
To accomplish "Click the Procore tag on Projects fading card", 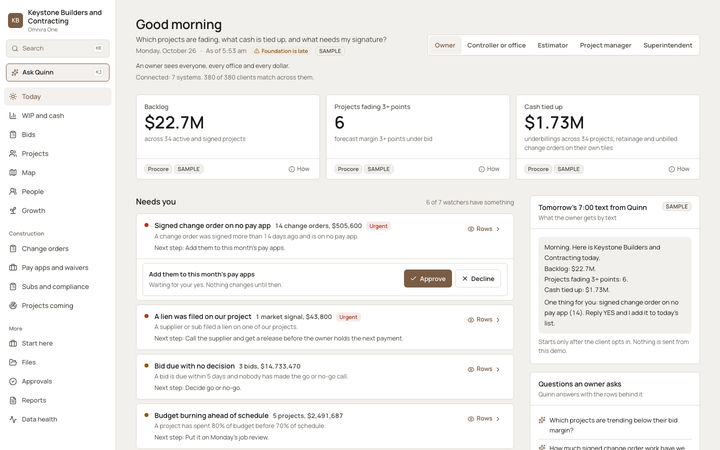I will point(348,169).
